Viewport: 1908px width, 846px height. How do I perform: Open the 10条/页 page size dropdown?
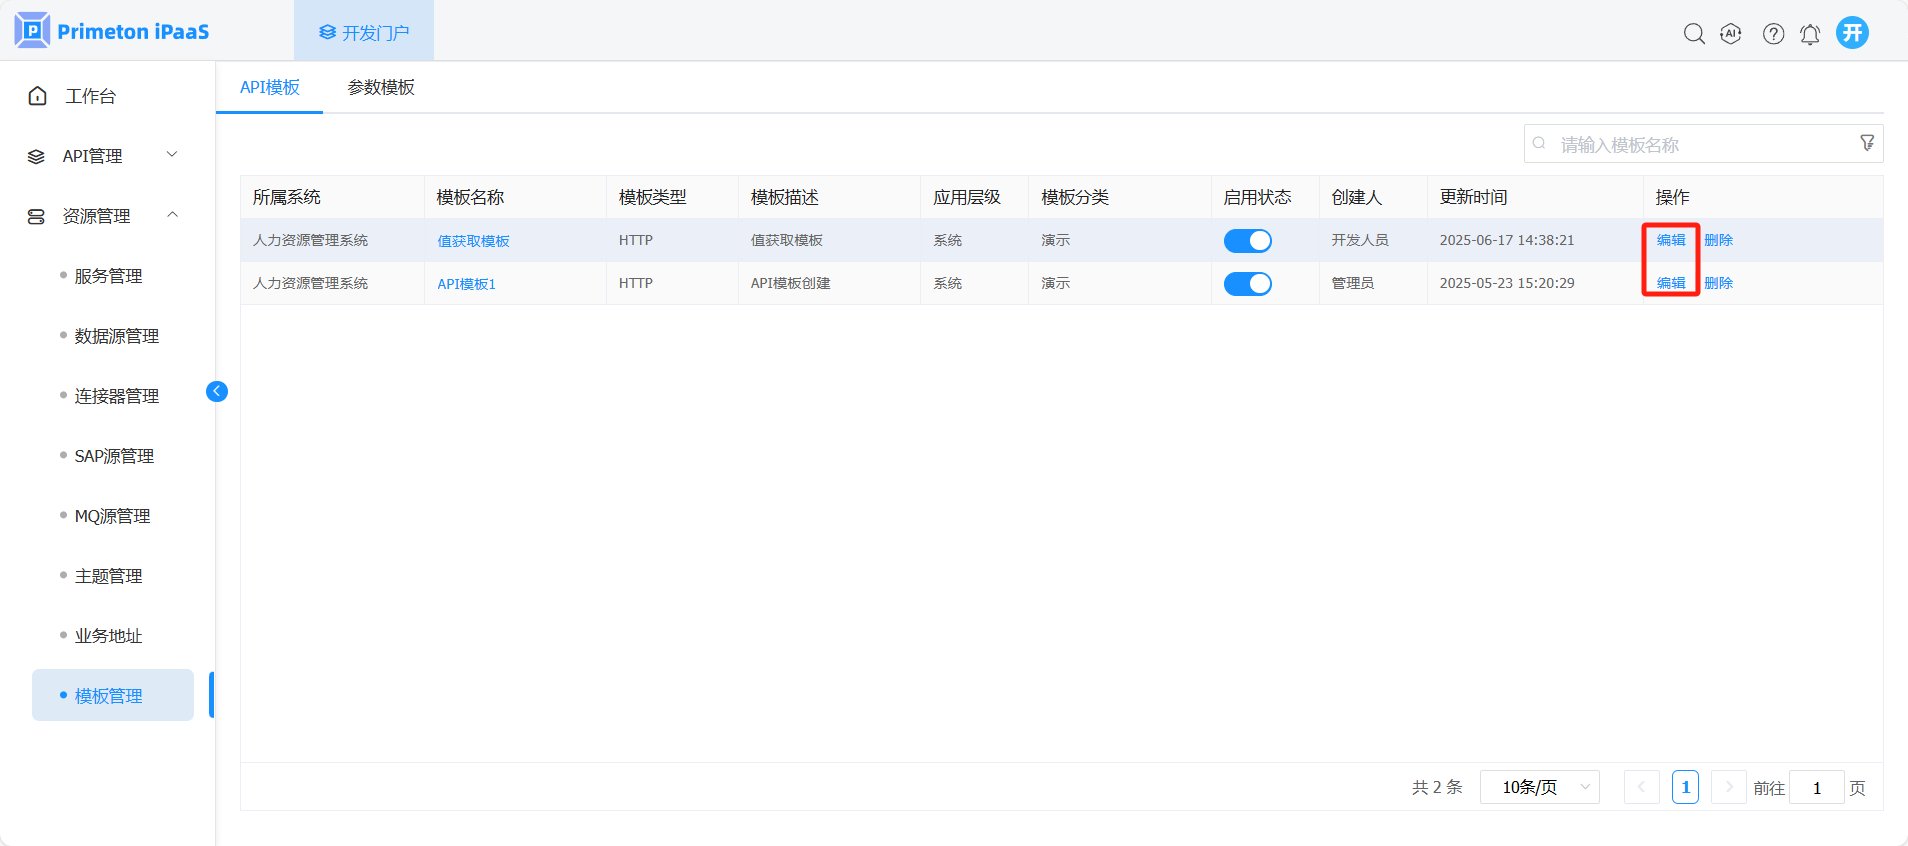click(1540, 788)
